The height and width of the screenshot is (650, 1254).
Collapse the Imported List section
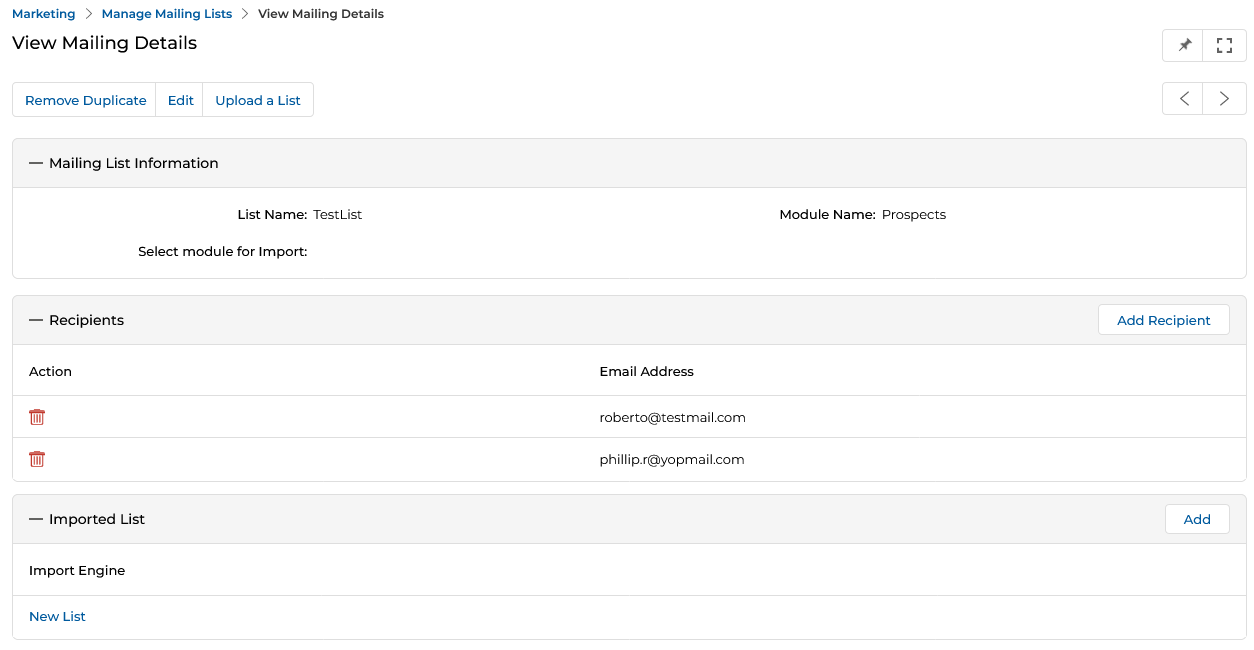tap(36, 519)
